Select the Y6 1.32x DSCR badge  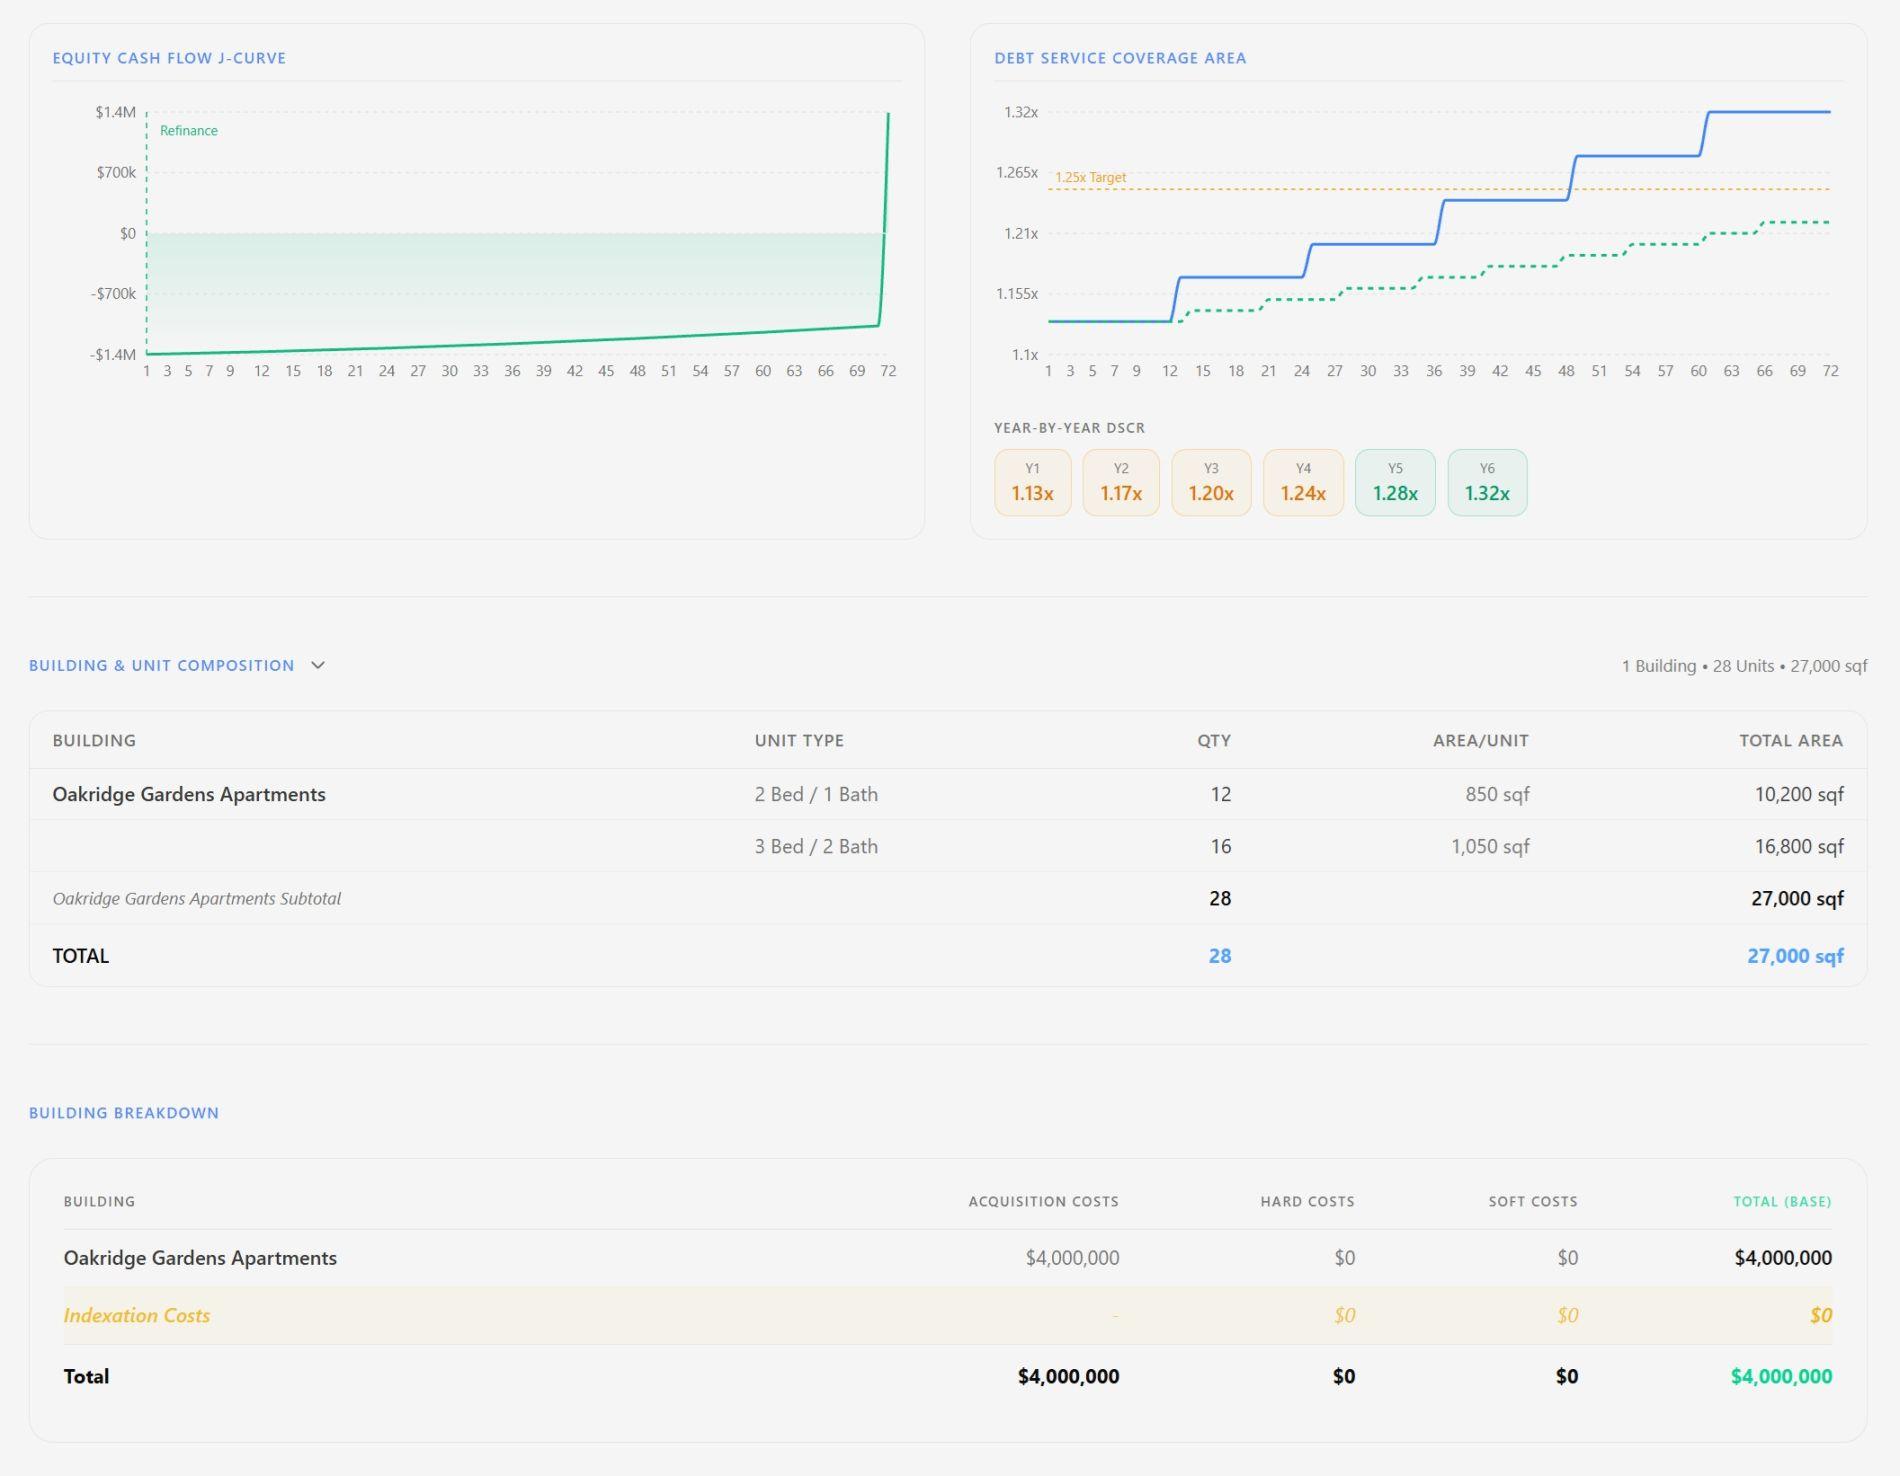(1487, 483)
